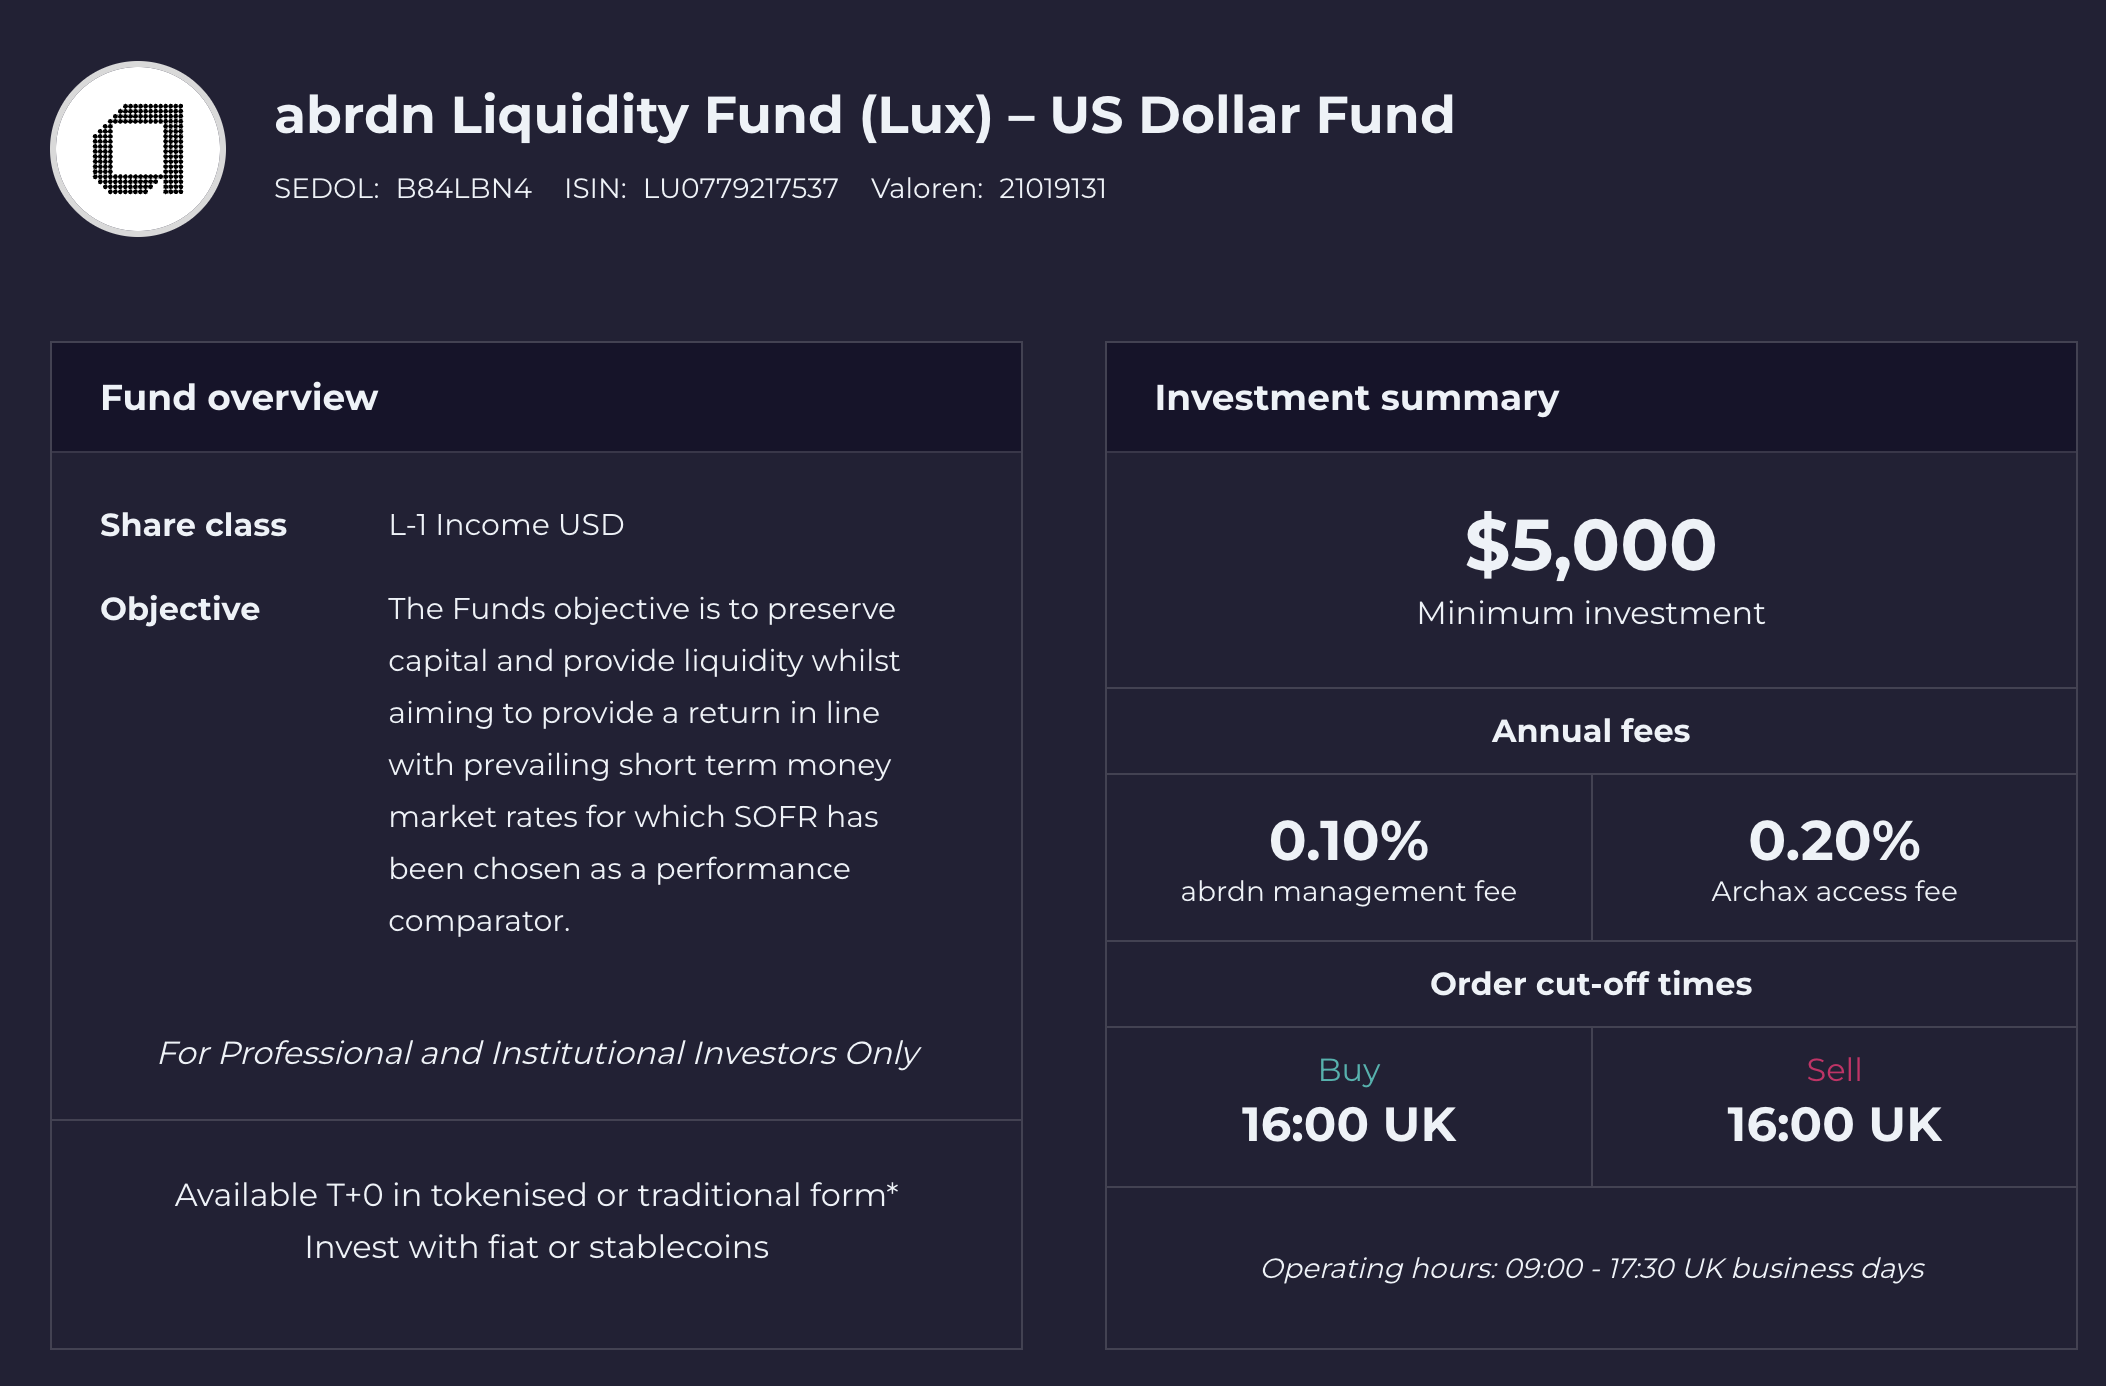Select the L-1 Income USD value
Viewport: 2106px width, 1386px height.
click(506, 525)
